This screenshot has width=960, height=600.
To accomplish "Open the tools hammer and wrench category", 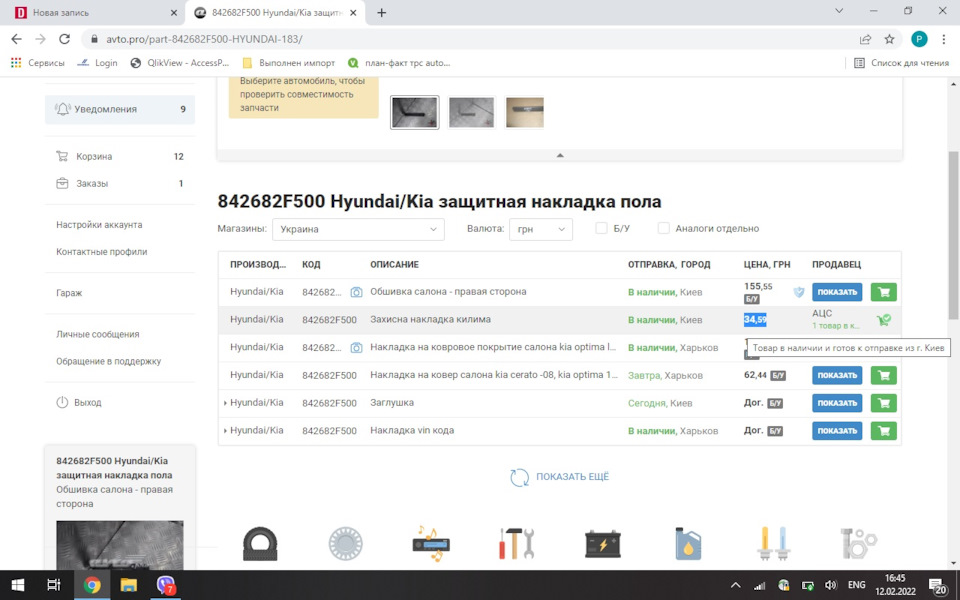I will (517, 544).
